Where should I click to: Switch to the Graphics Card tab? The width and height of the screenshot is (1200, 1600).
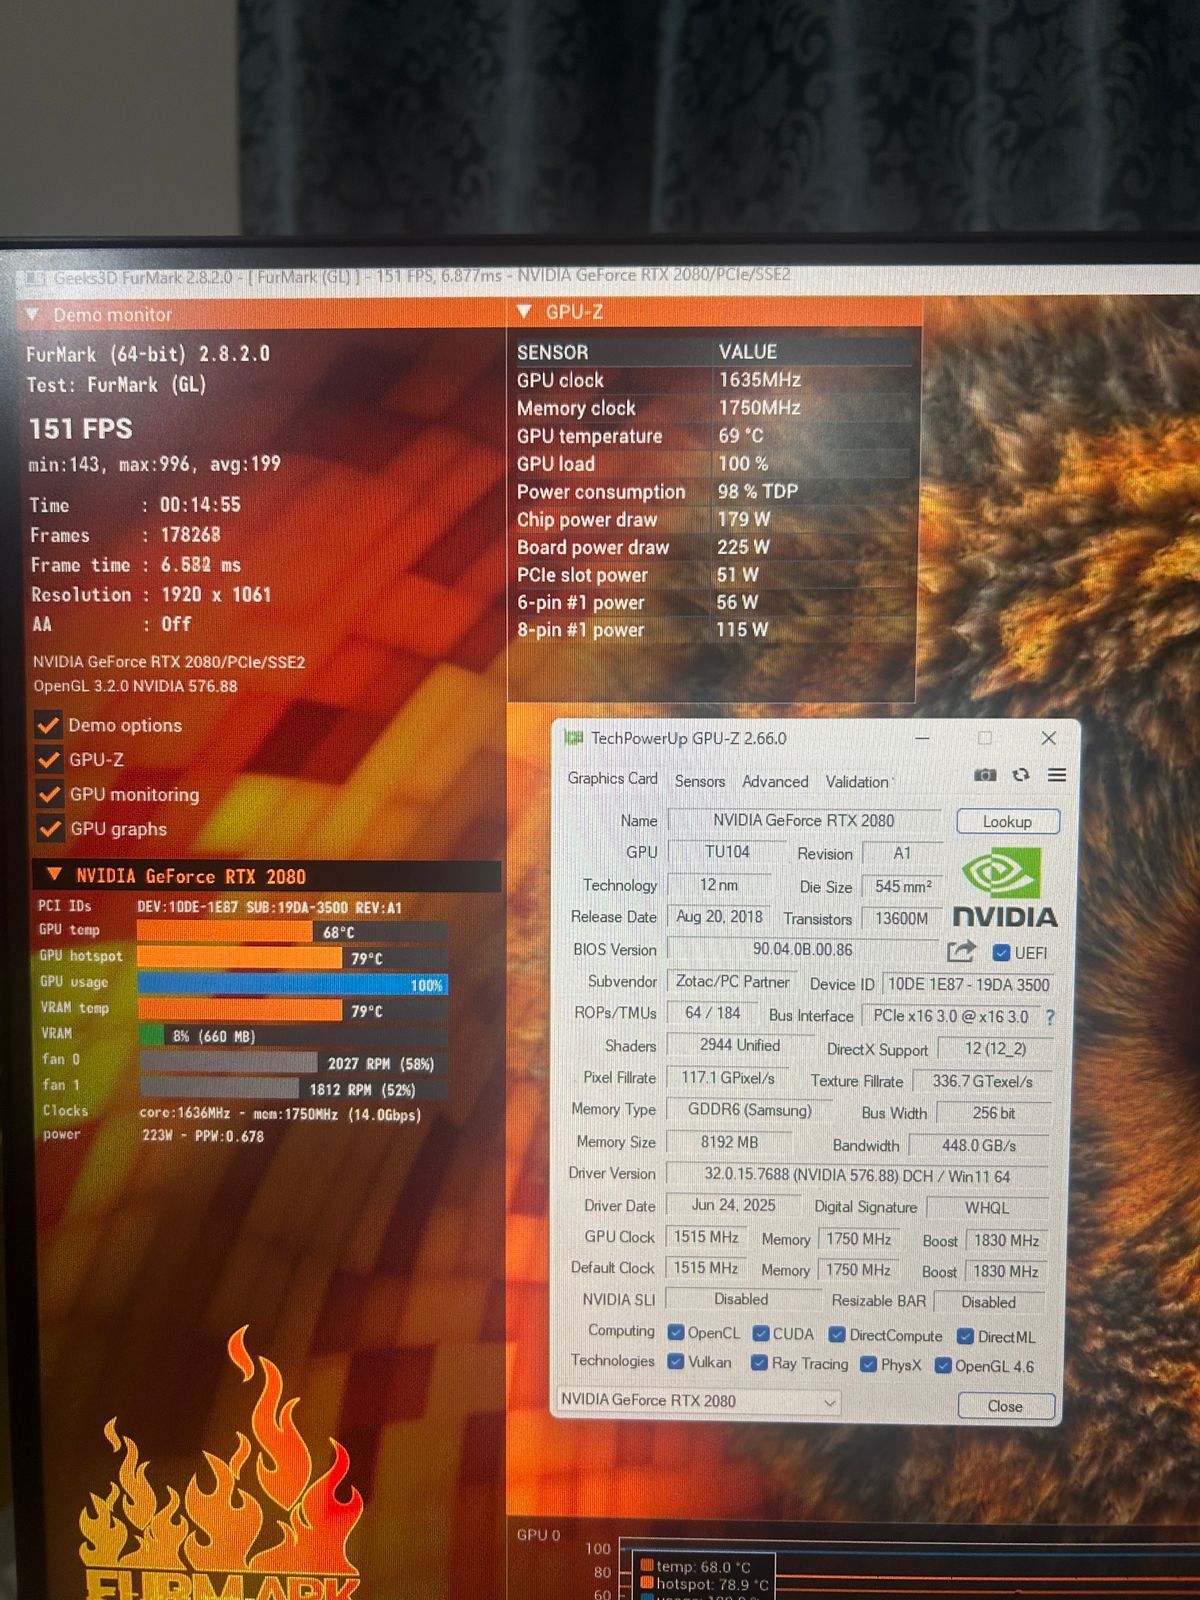[x=612, y=778]
